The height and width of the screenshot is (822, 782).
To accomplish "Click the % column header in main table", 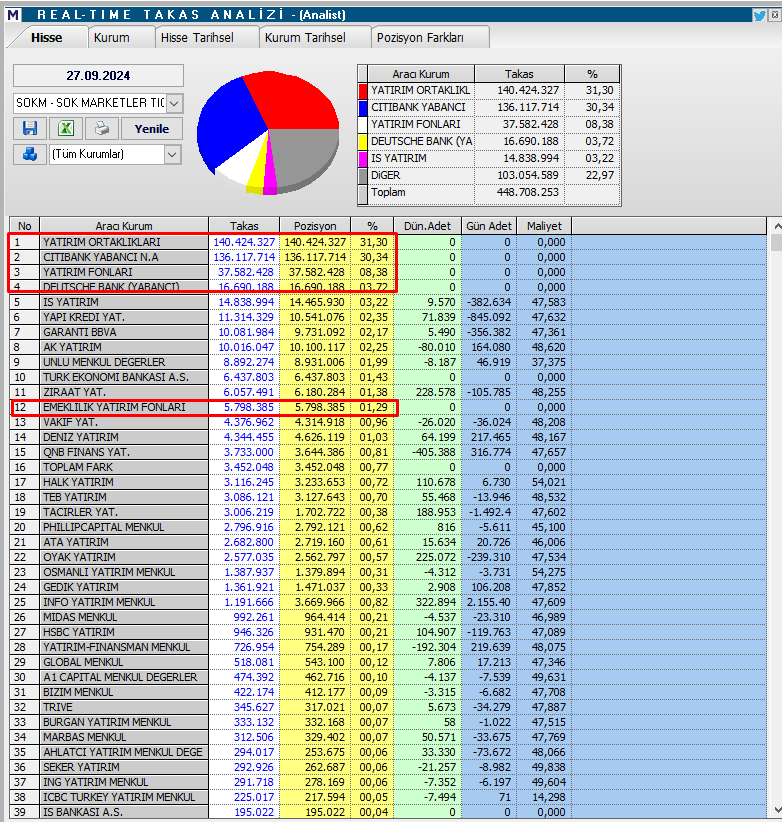I will click(372, 226).
